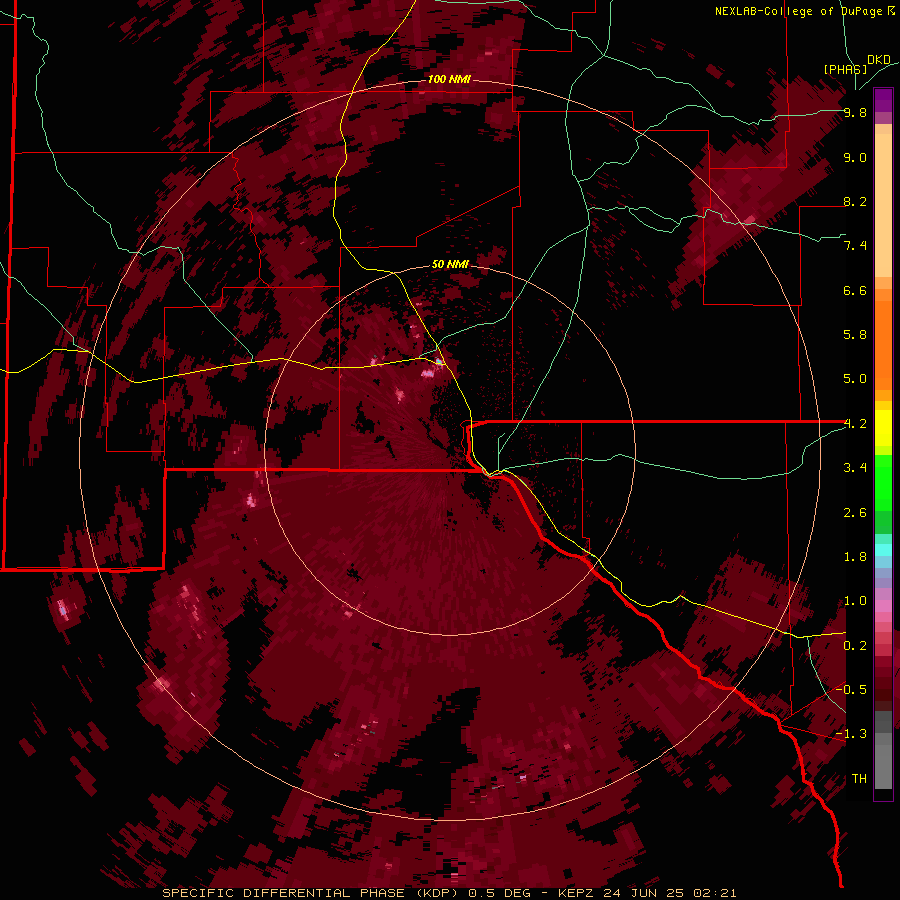Click the gray segment of the color bar
Screen dimensions: 900x900
883,750
